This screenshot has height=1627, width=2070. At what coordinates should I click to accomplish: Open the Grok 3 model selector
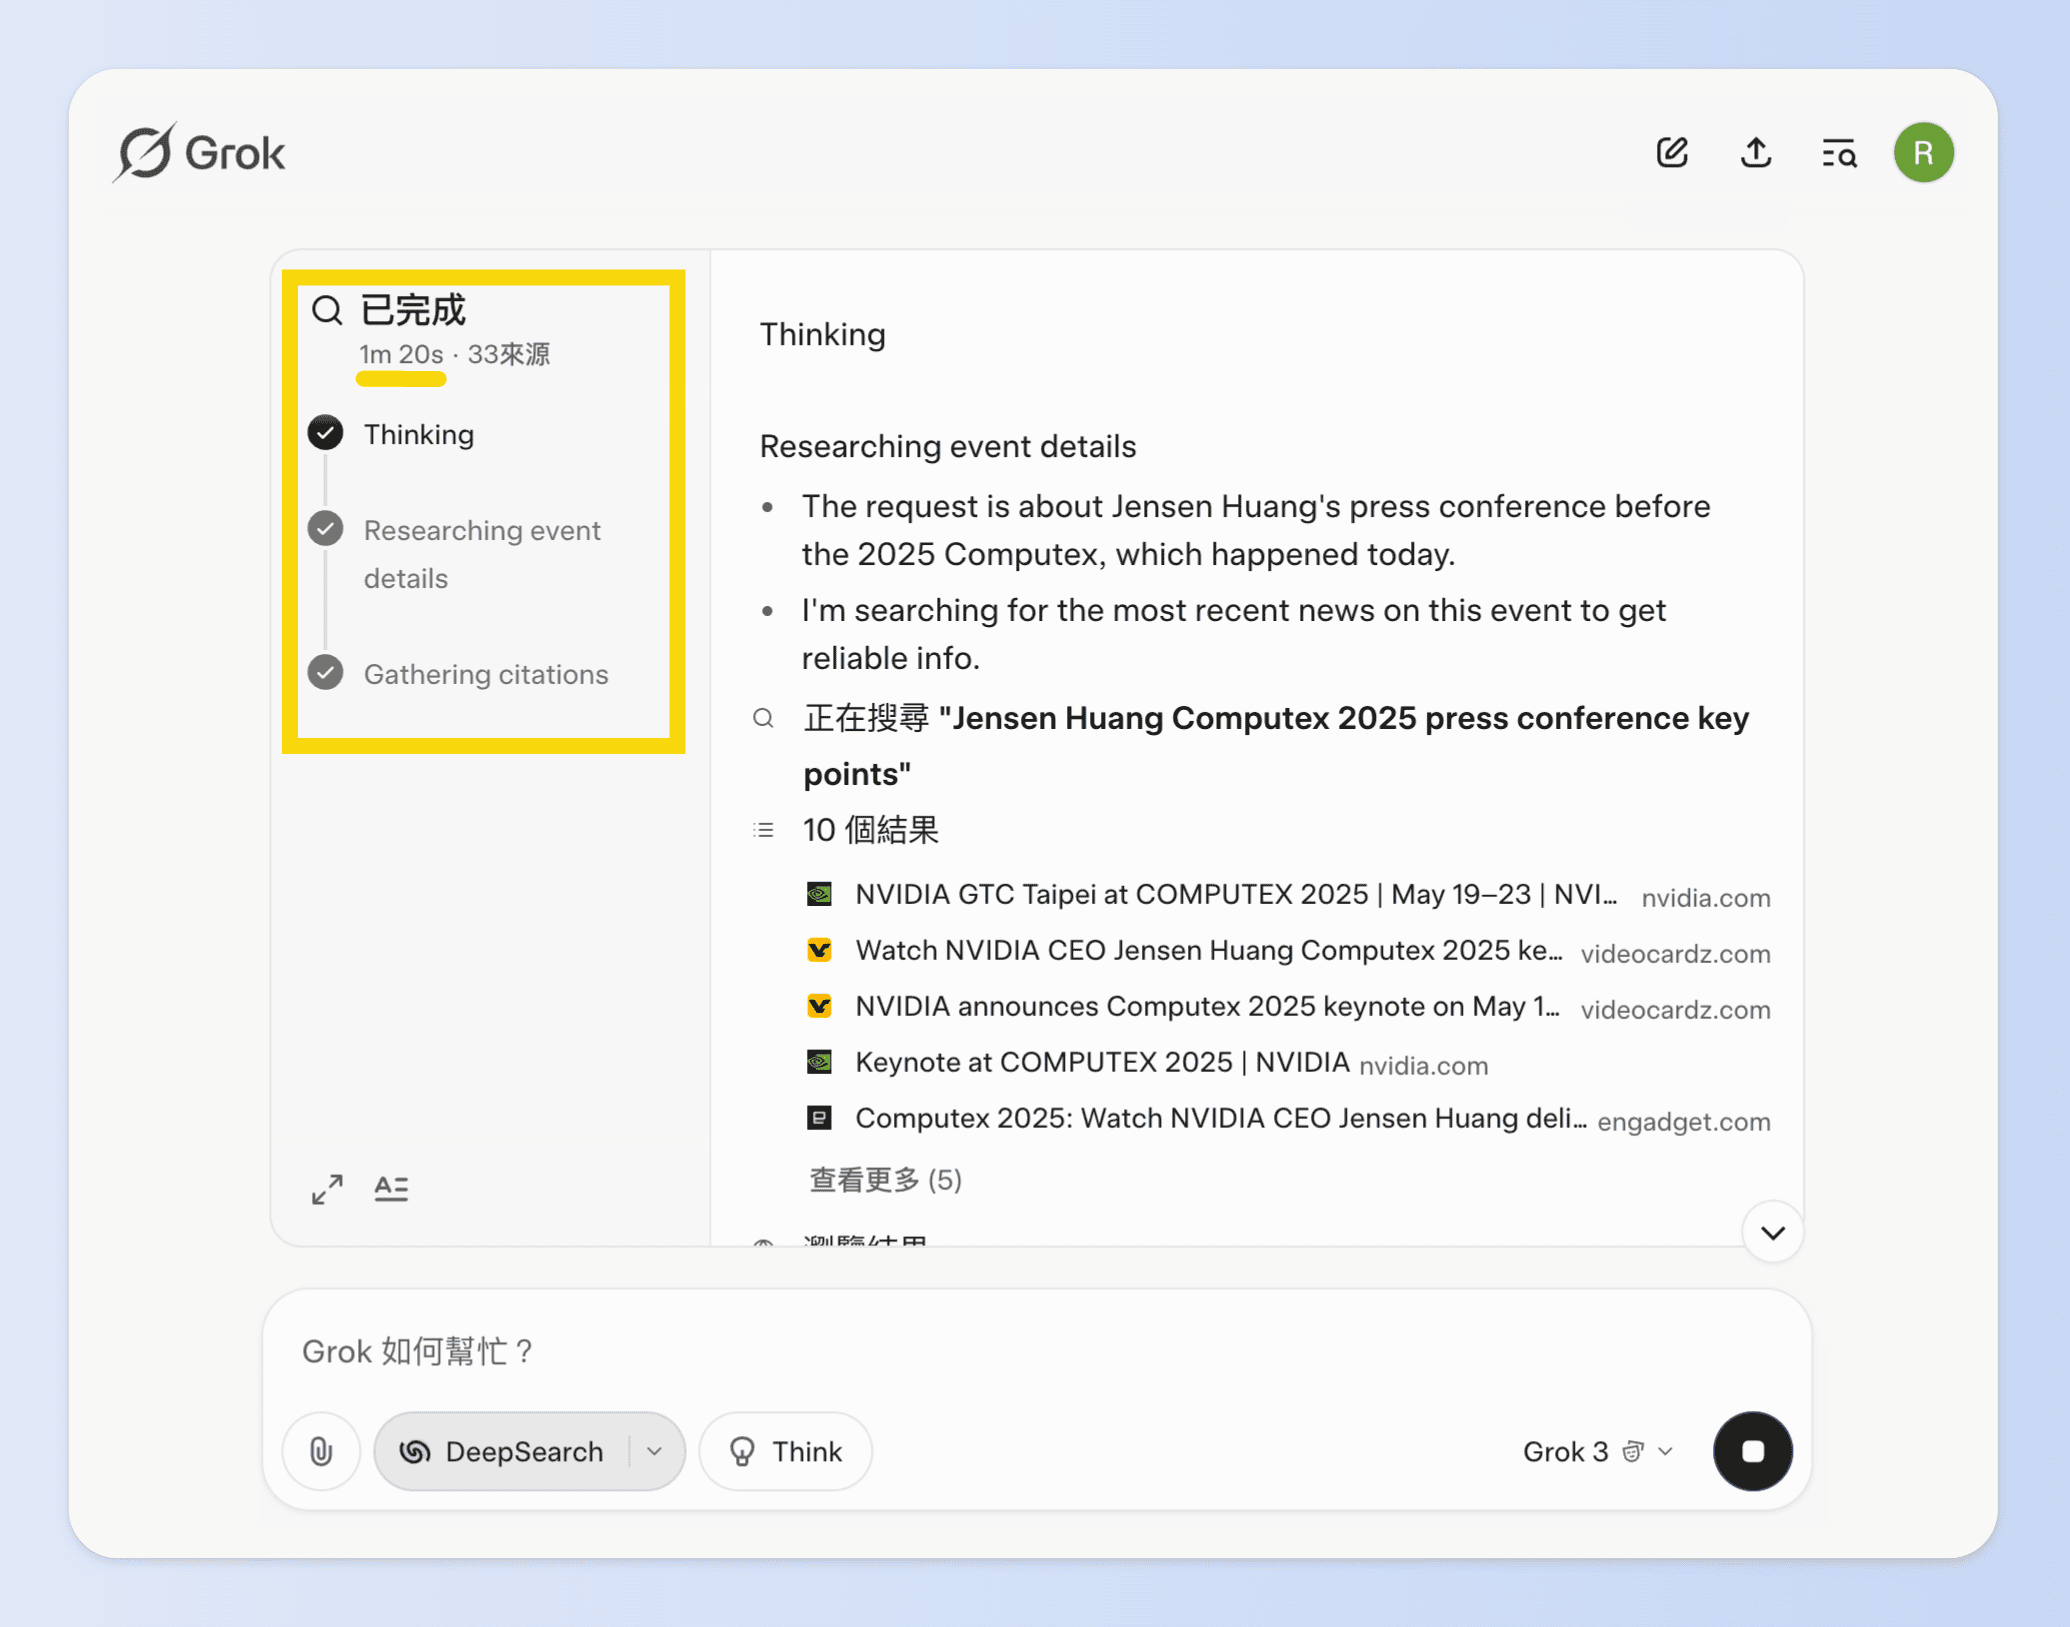click(x=1597, y=1451)
